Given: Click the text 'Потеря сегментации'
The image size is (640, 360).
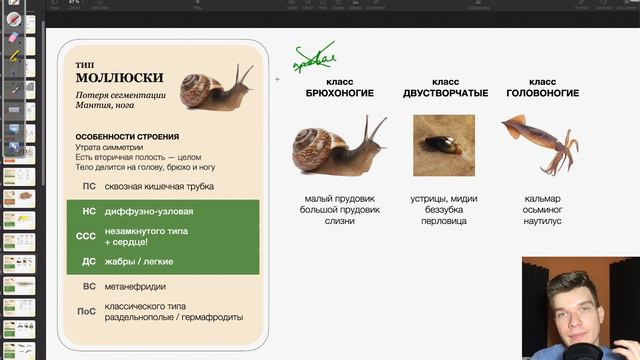Looking at the screenshot, I should coord(120,95).
